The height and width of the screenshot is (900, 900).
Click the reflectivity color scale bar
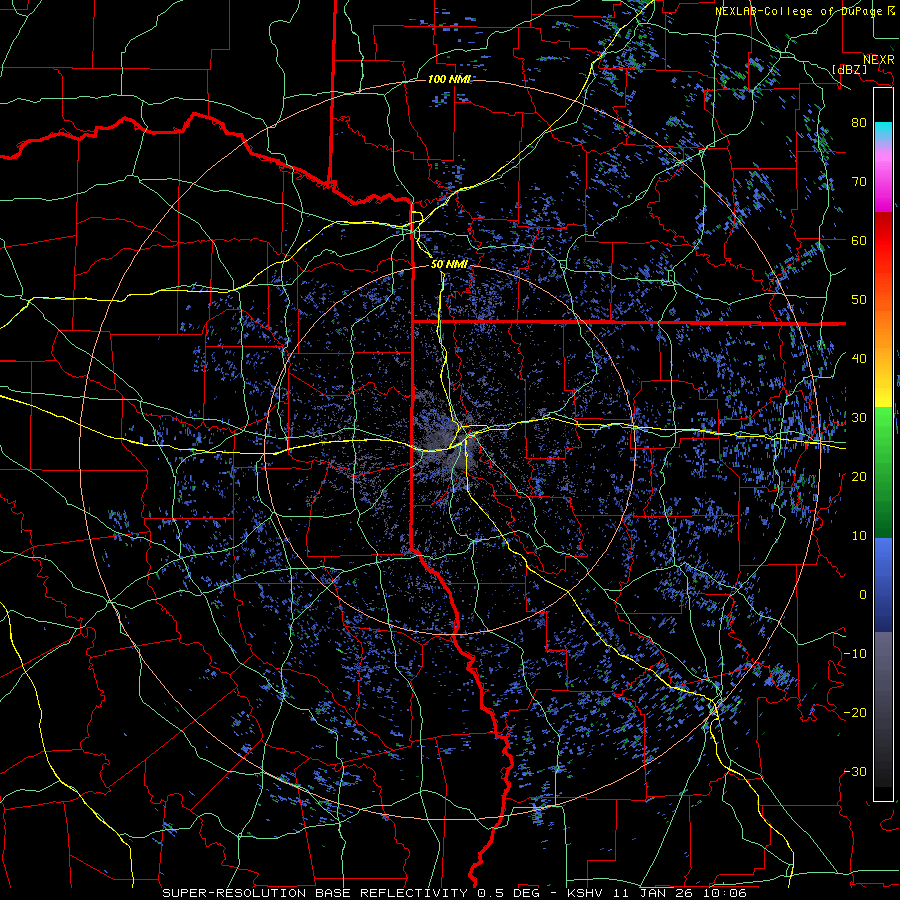883,444
